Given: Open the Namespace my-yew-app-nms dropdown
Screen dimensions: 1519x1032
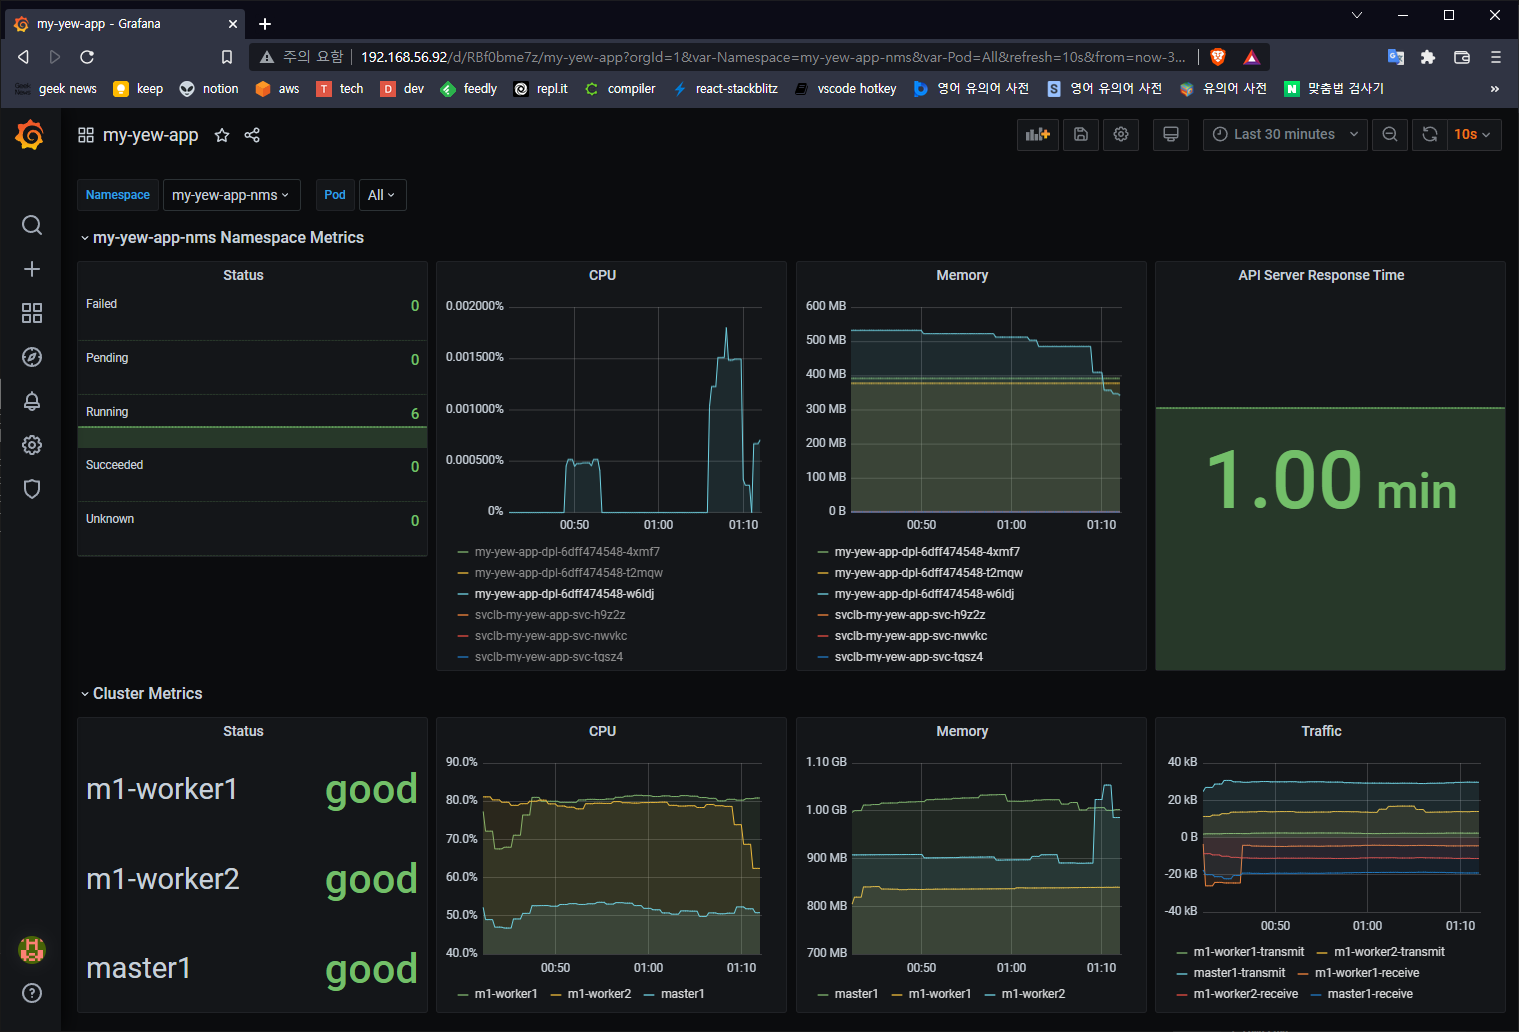Looking at the screenshot, I should point(230,195).
